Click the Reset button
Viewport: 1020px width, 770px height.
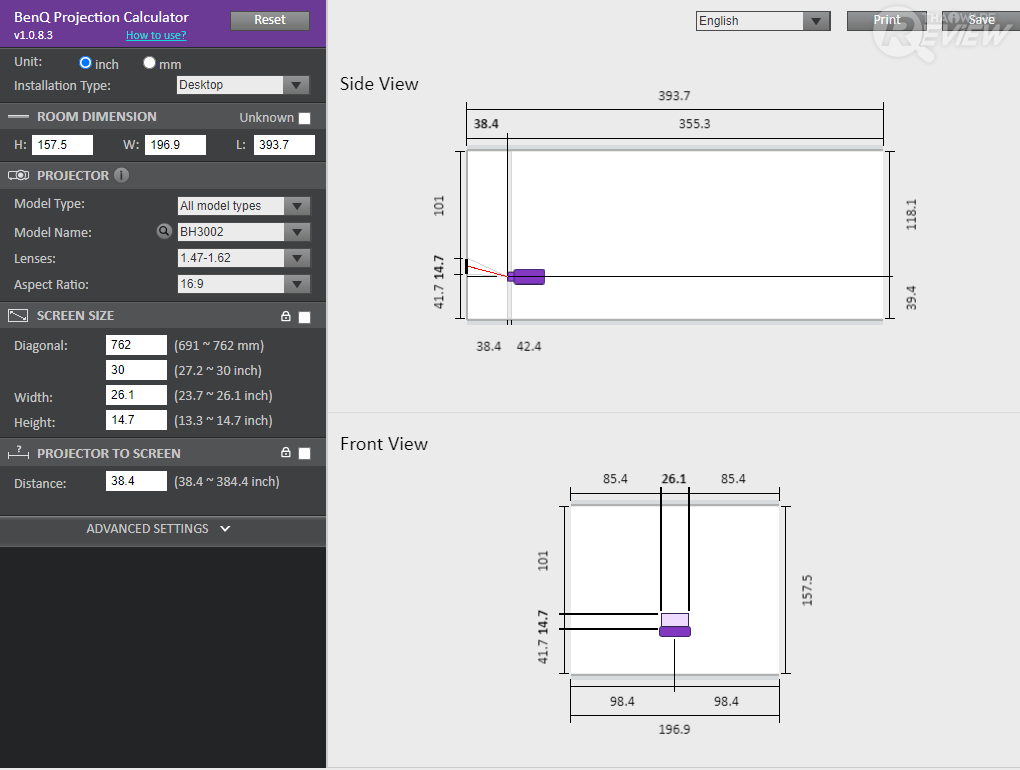pos(270,20)
